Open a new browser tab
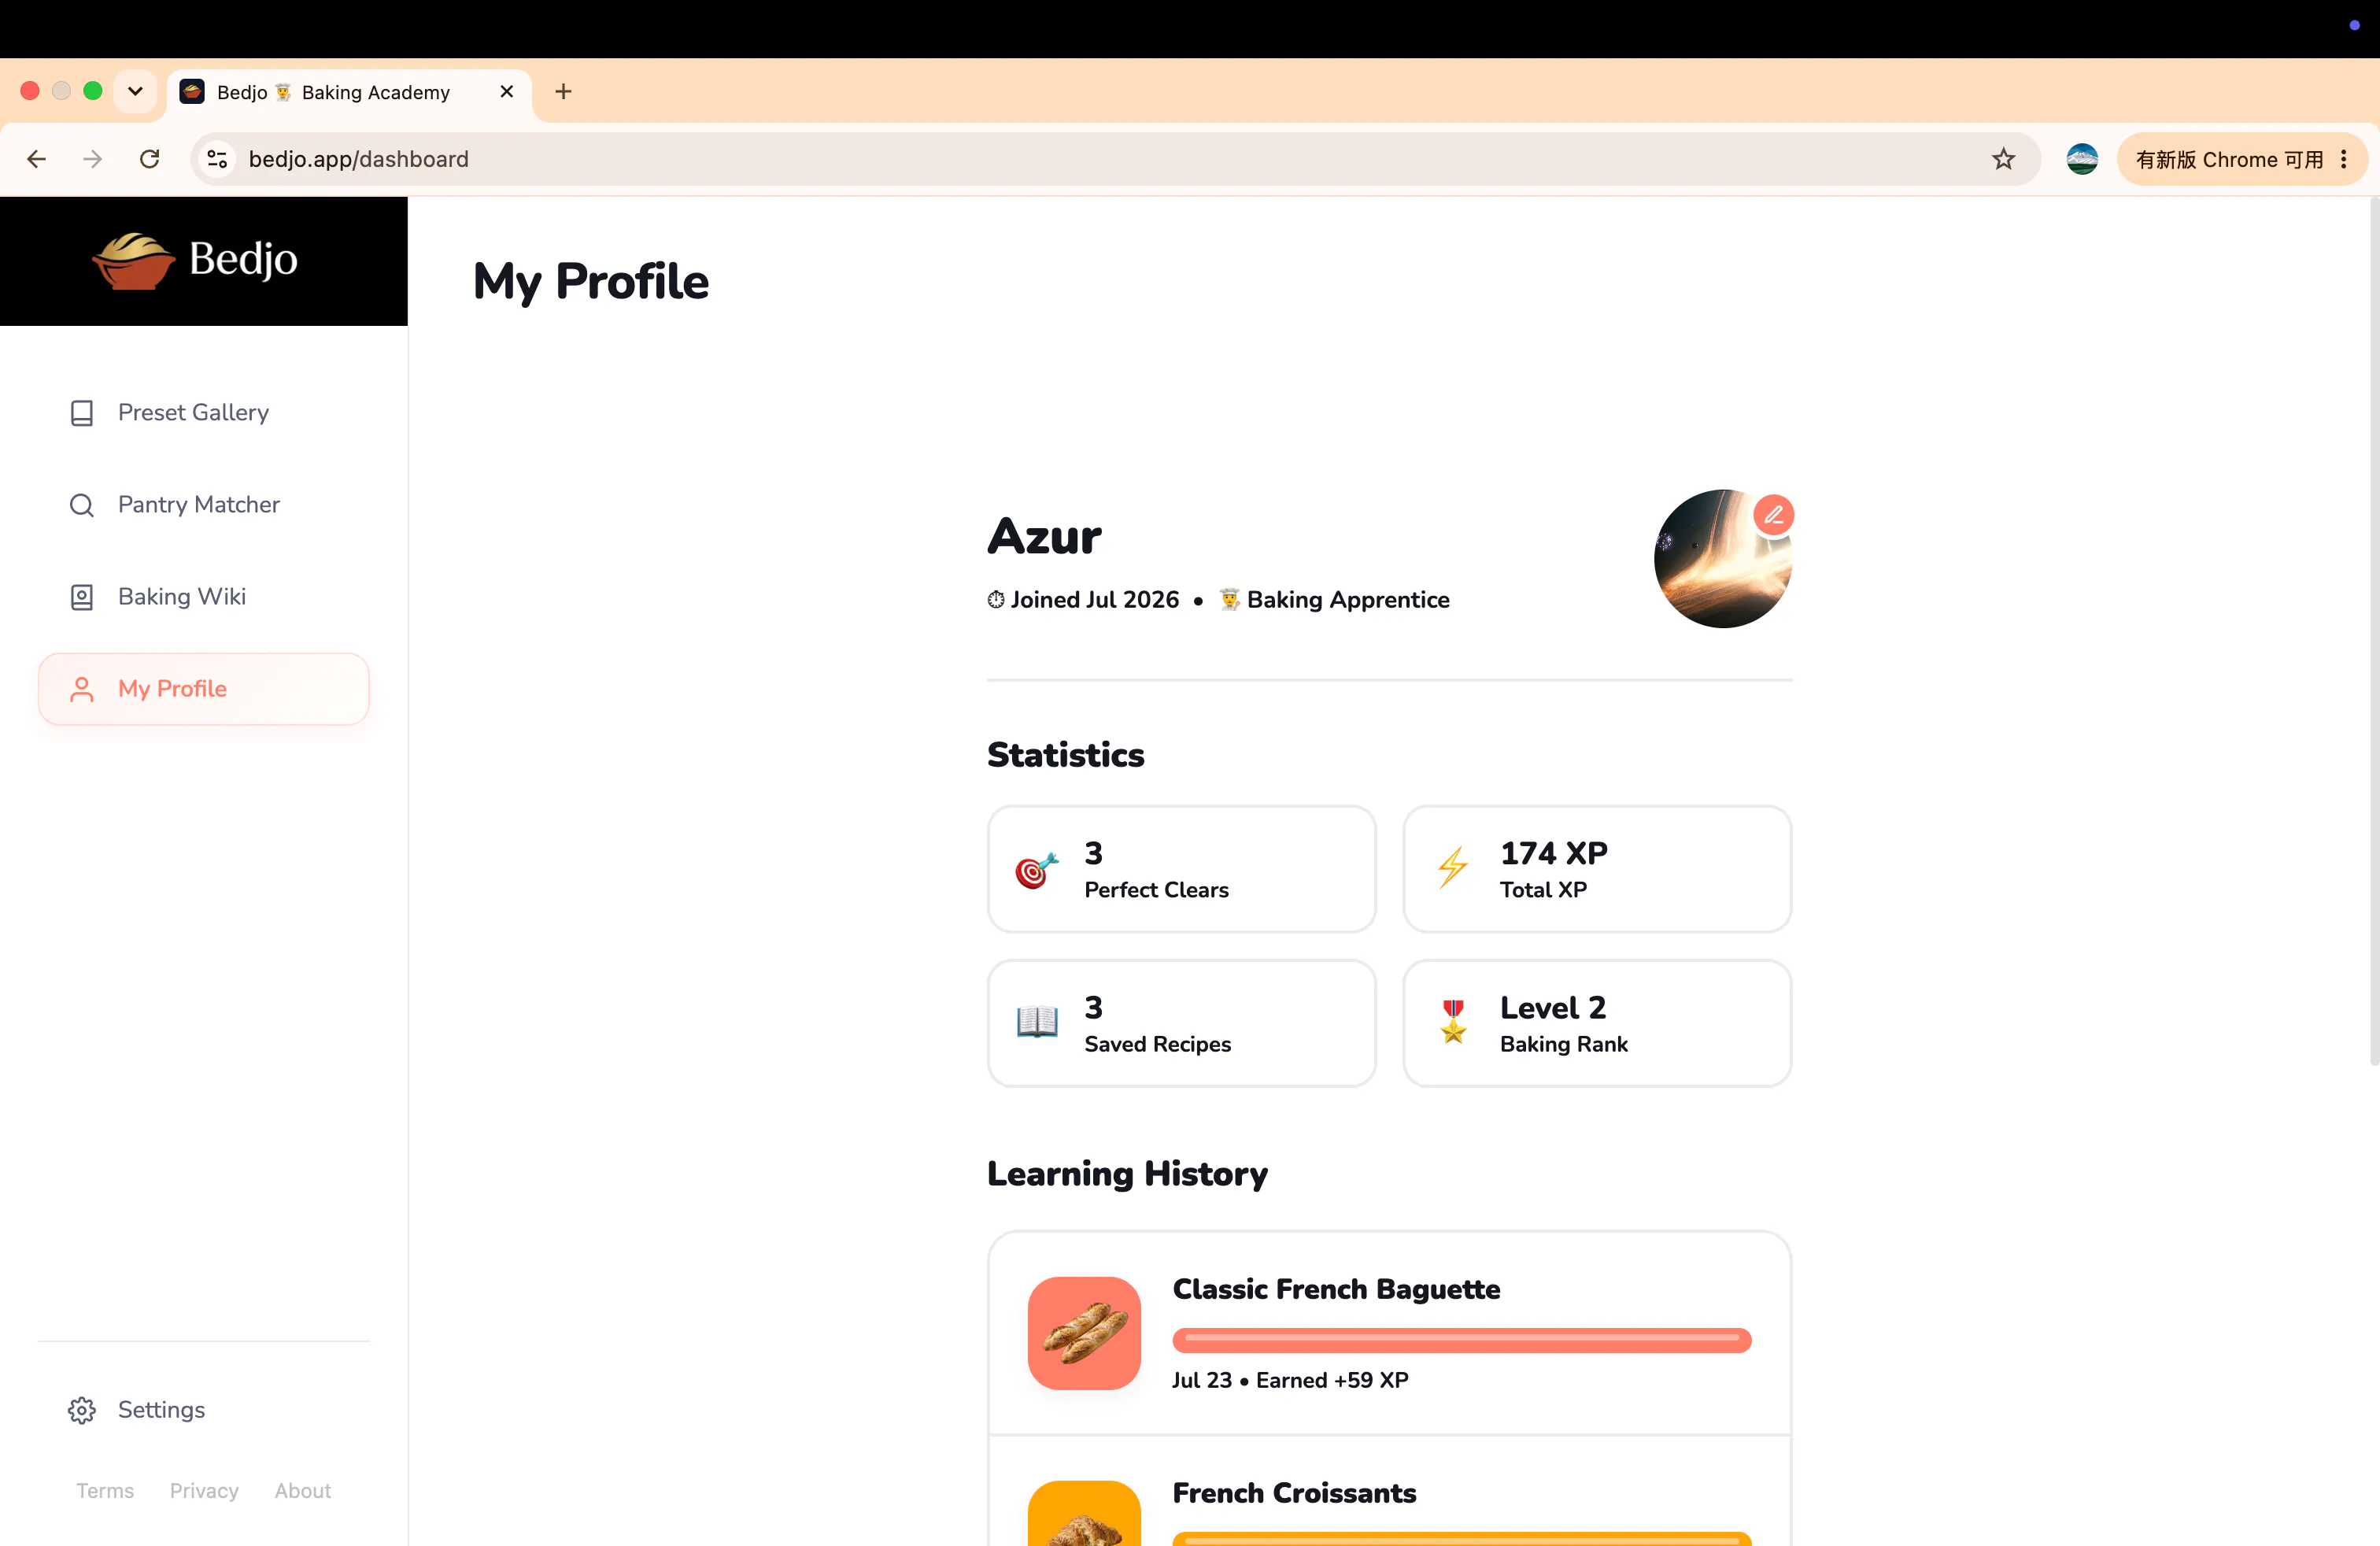 pyautogui.click(x=563, y=92)
